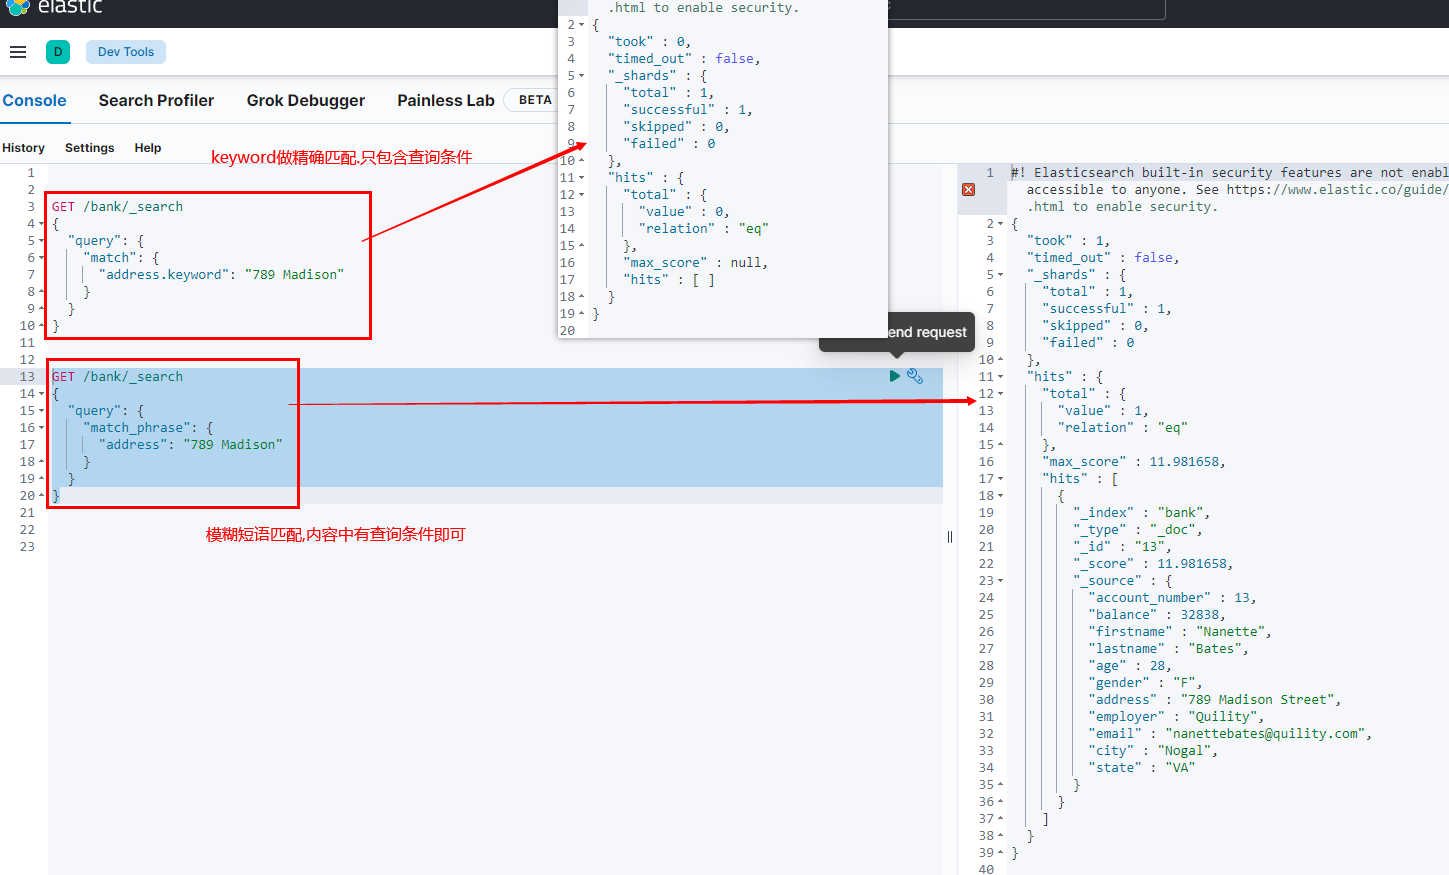The height and width of the screenshot is (875, 1449).
Task: Click "address" : "789 Madison Street" in the response
Action: (1215, 700)
